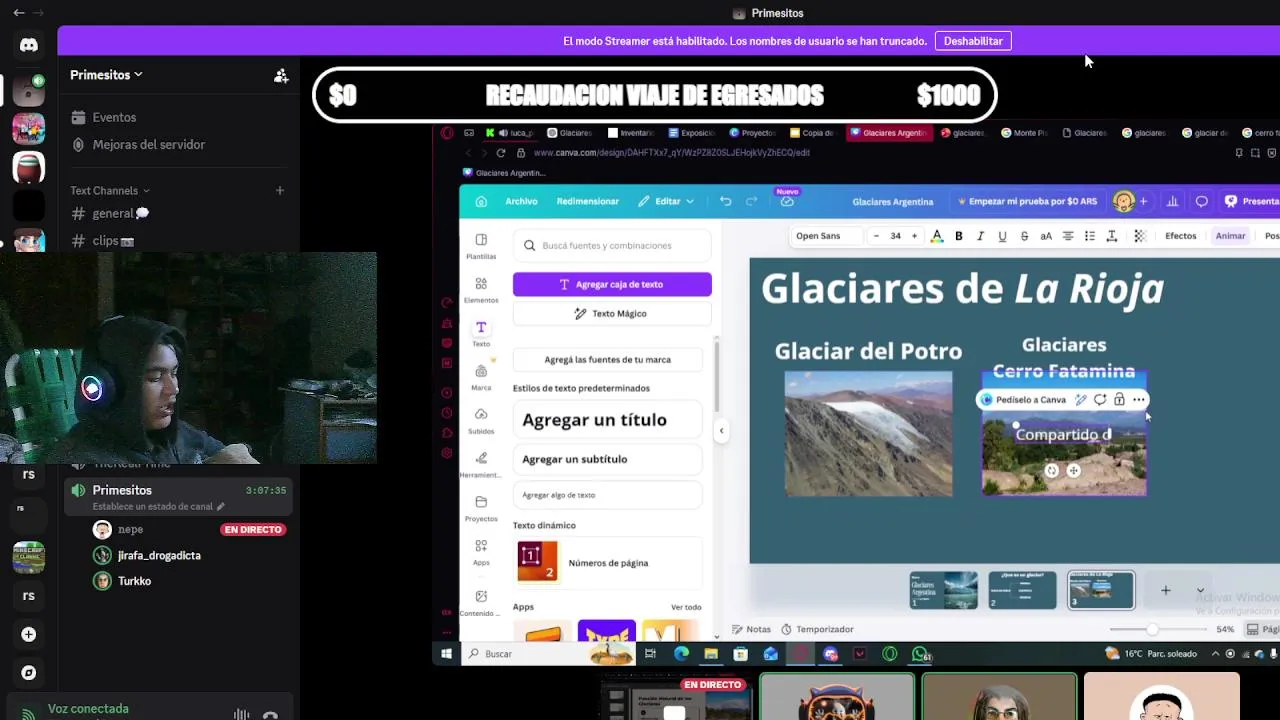Open Proyectos in the Canva sidebar
Image resolution: width=1280 pixels, height=720 pixels.
pos(481,509)
